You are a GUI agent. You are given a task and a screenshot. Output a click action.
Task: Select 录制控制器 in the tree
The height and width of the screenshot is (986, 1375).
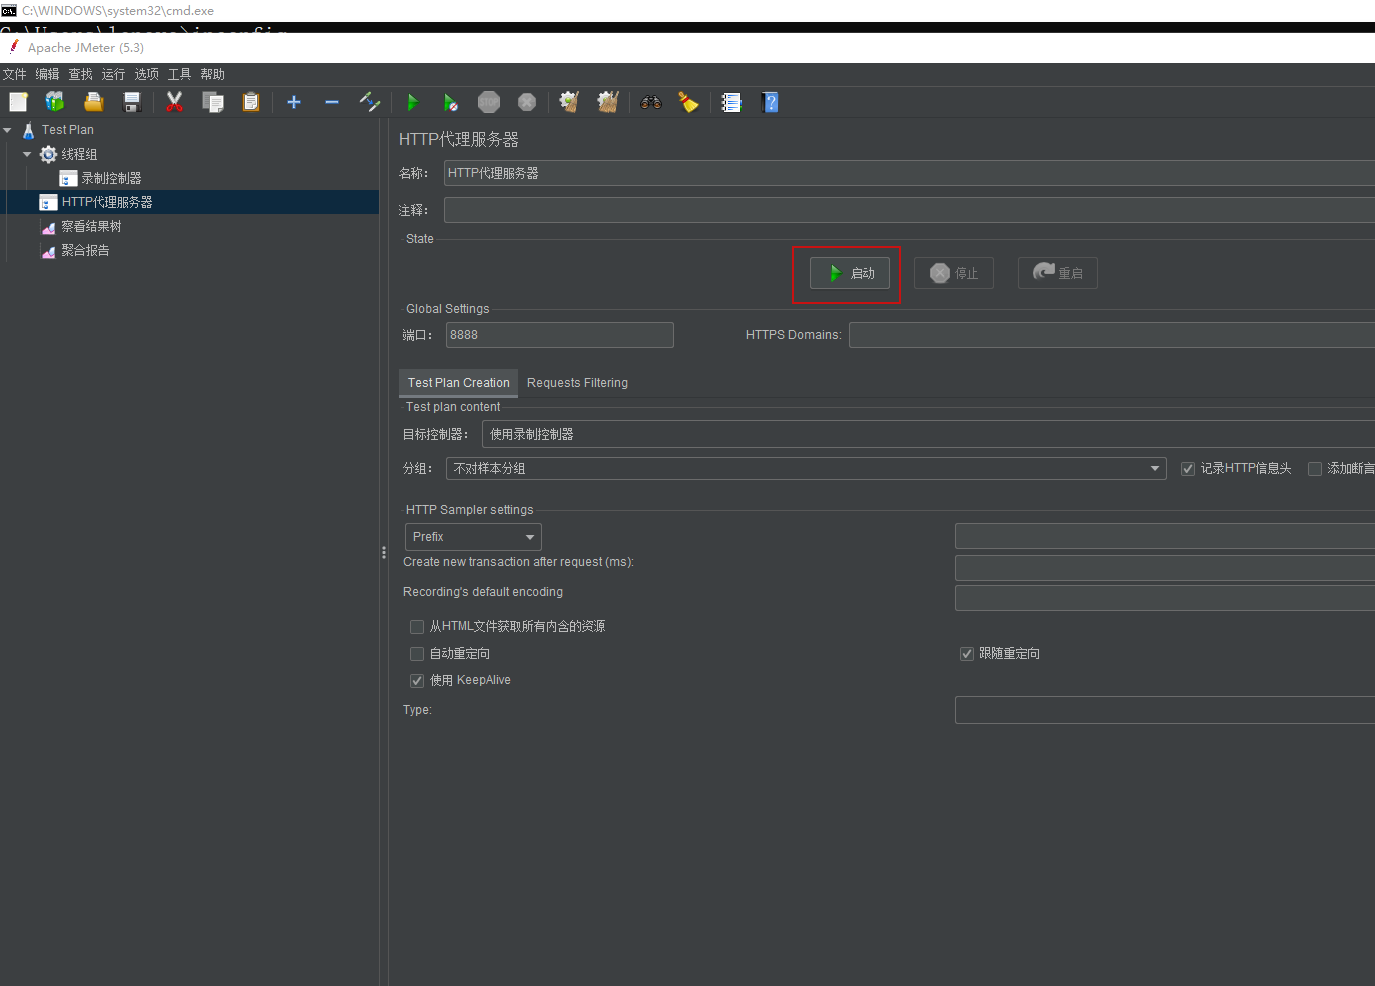point(111,178)
